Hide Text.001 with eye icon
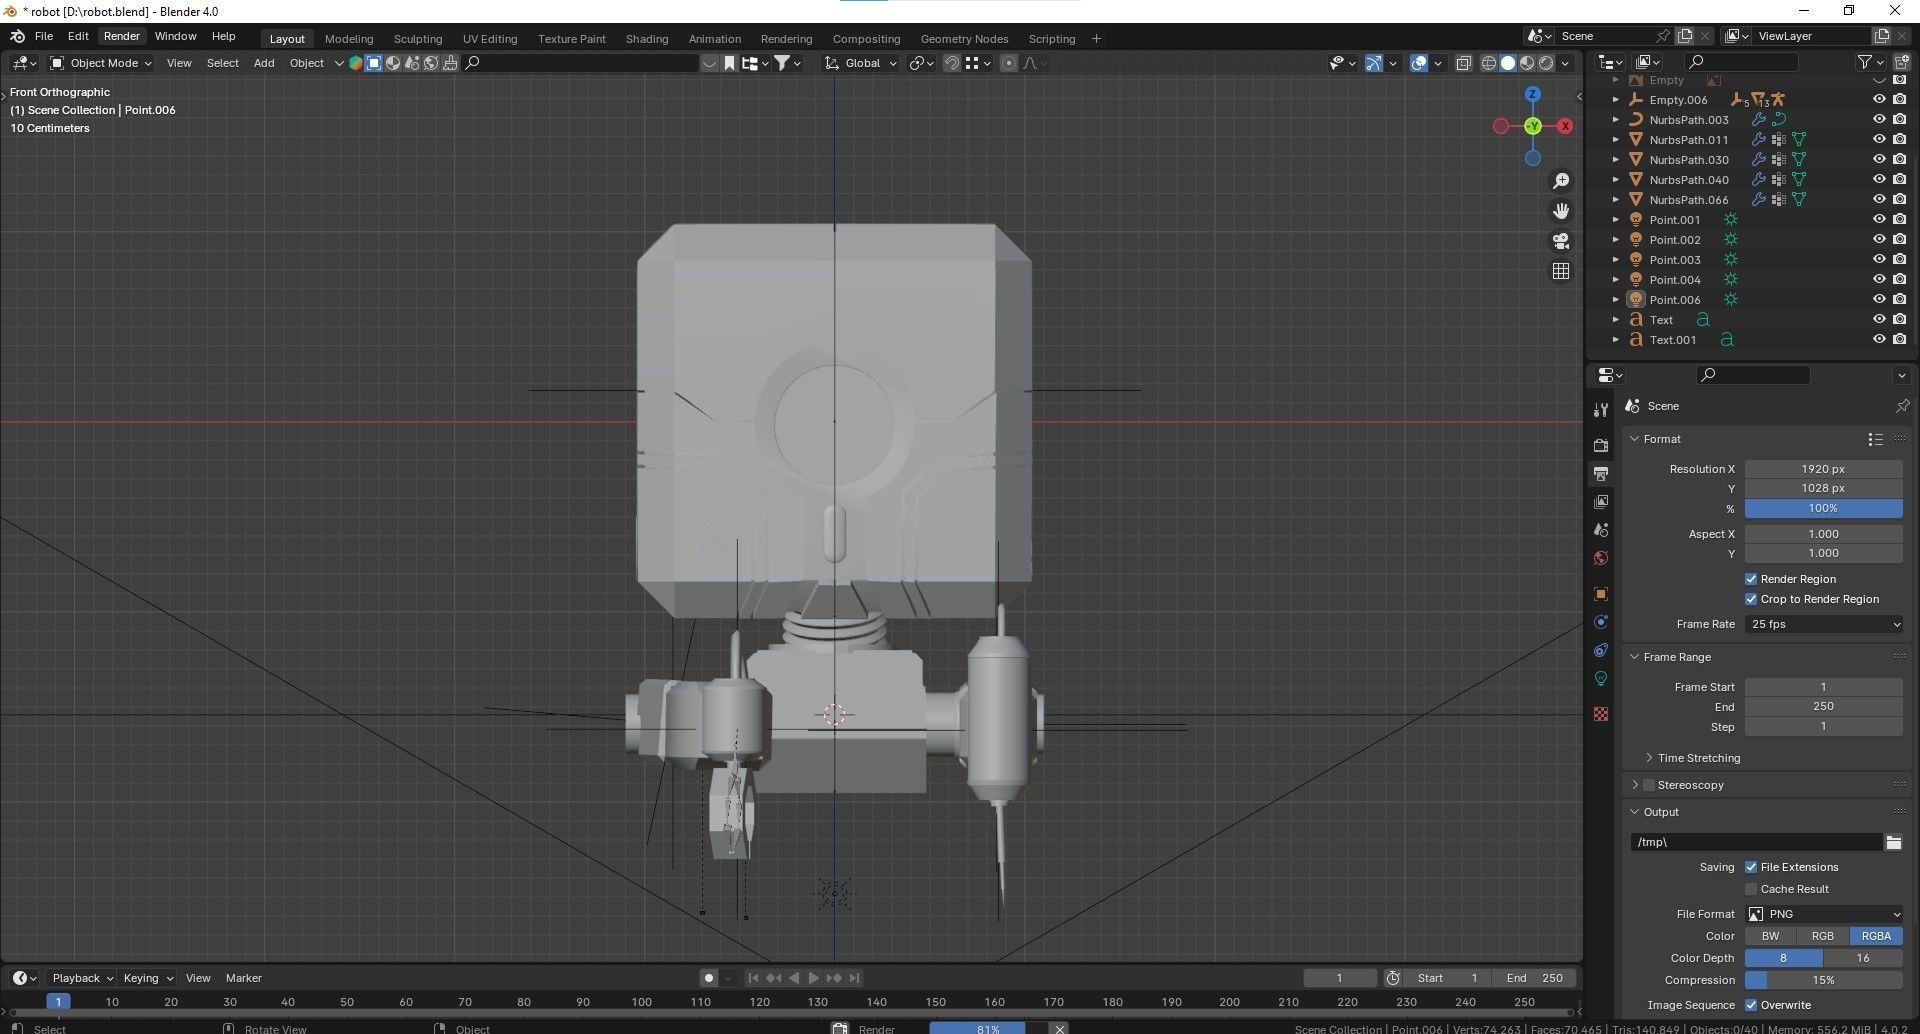Viewport: 1920px width, 1034px height. (1879, 339)
